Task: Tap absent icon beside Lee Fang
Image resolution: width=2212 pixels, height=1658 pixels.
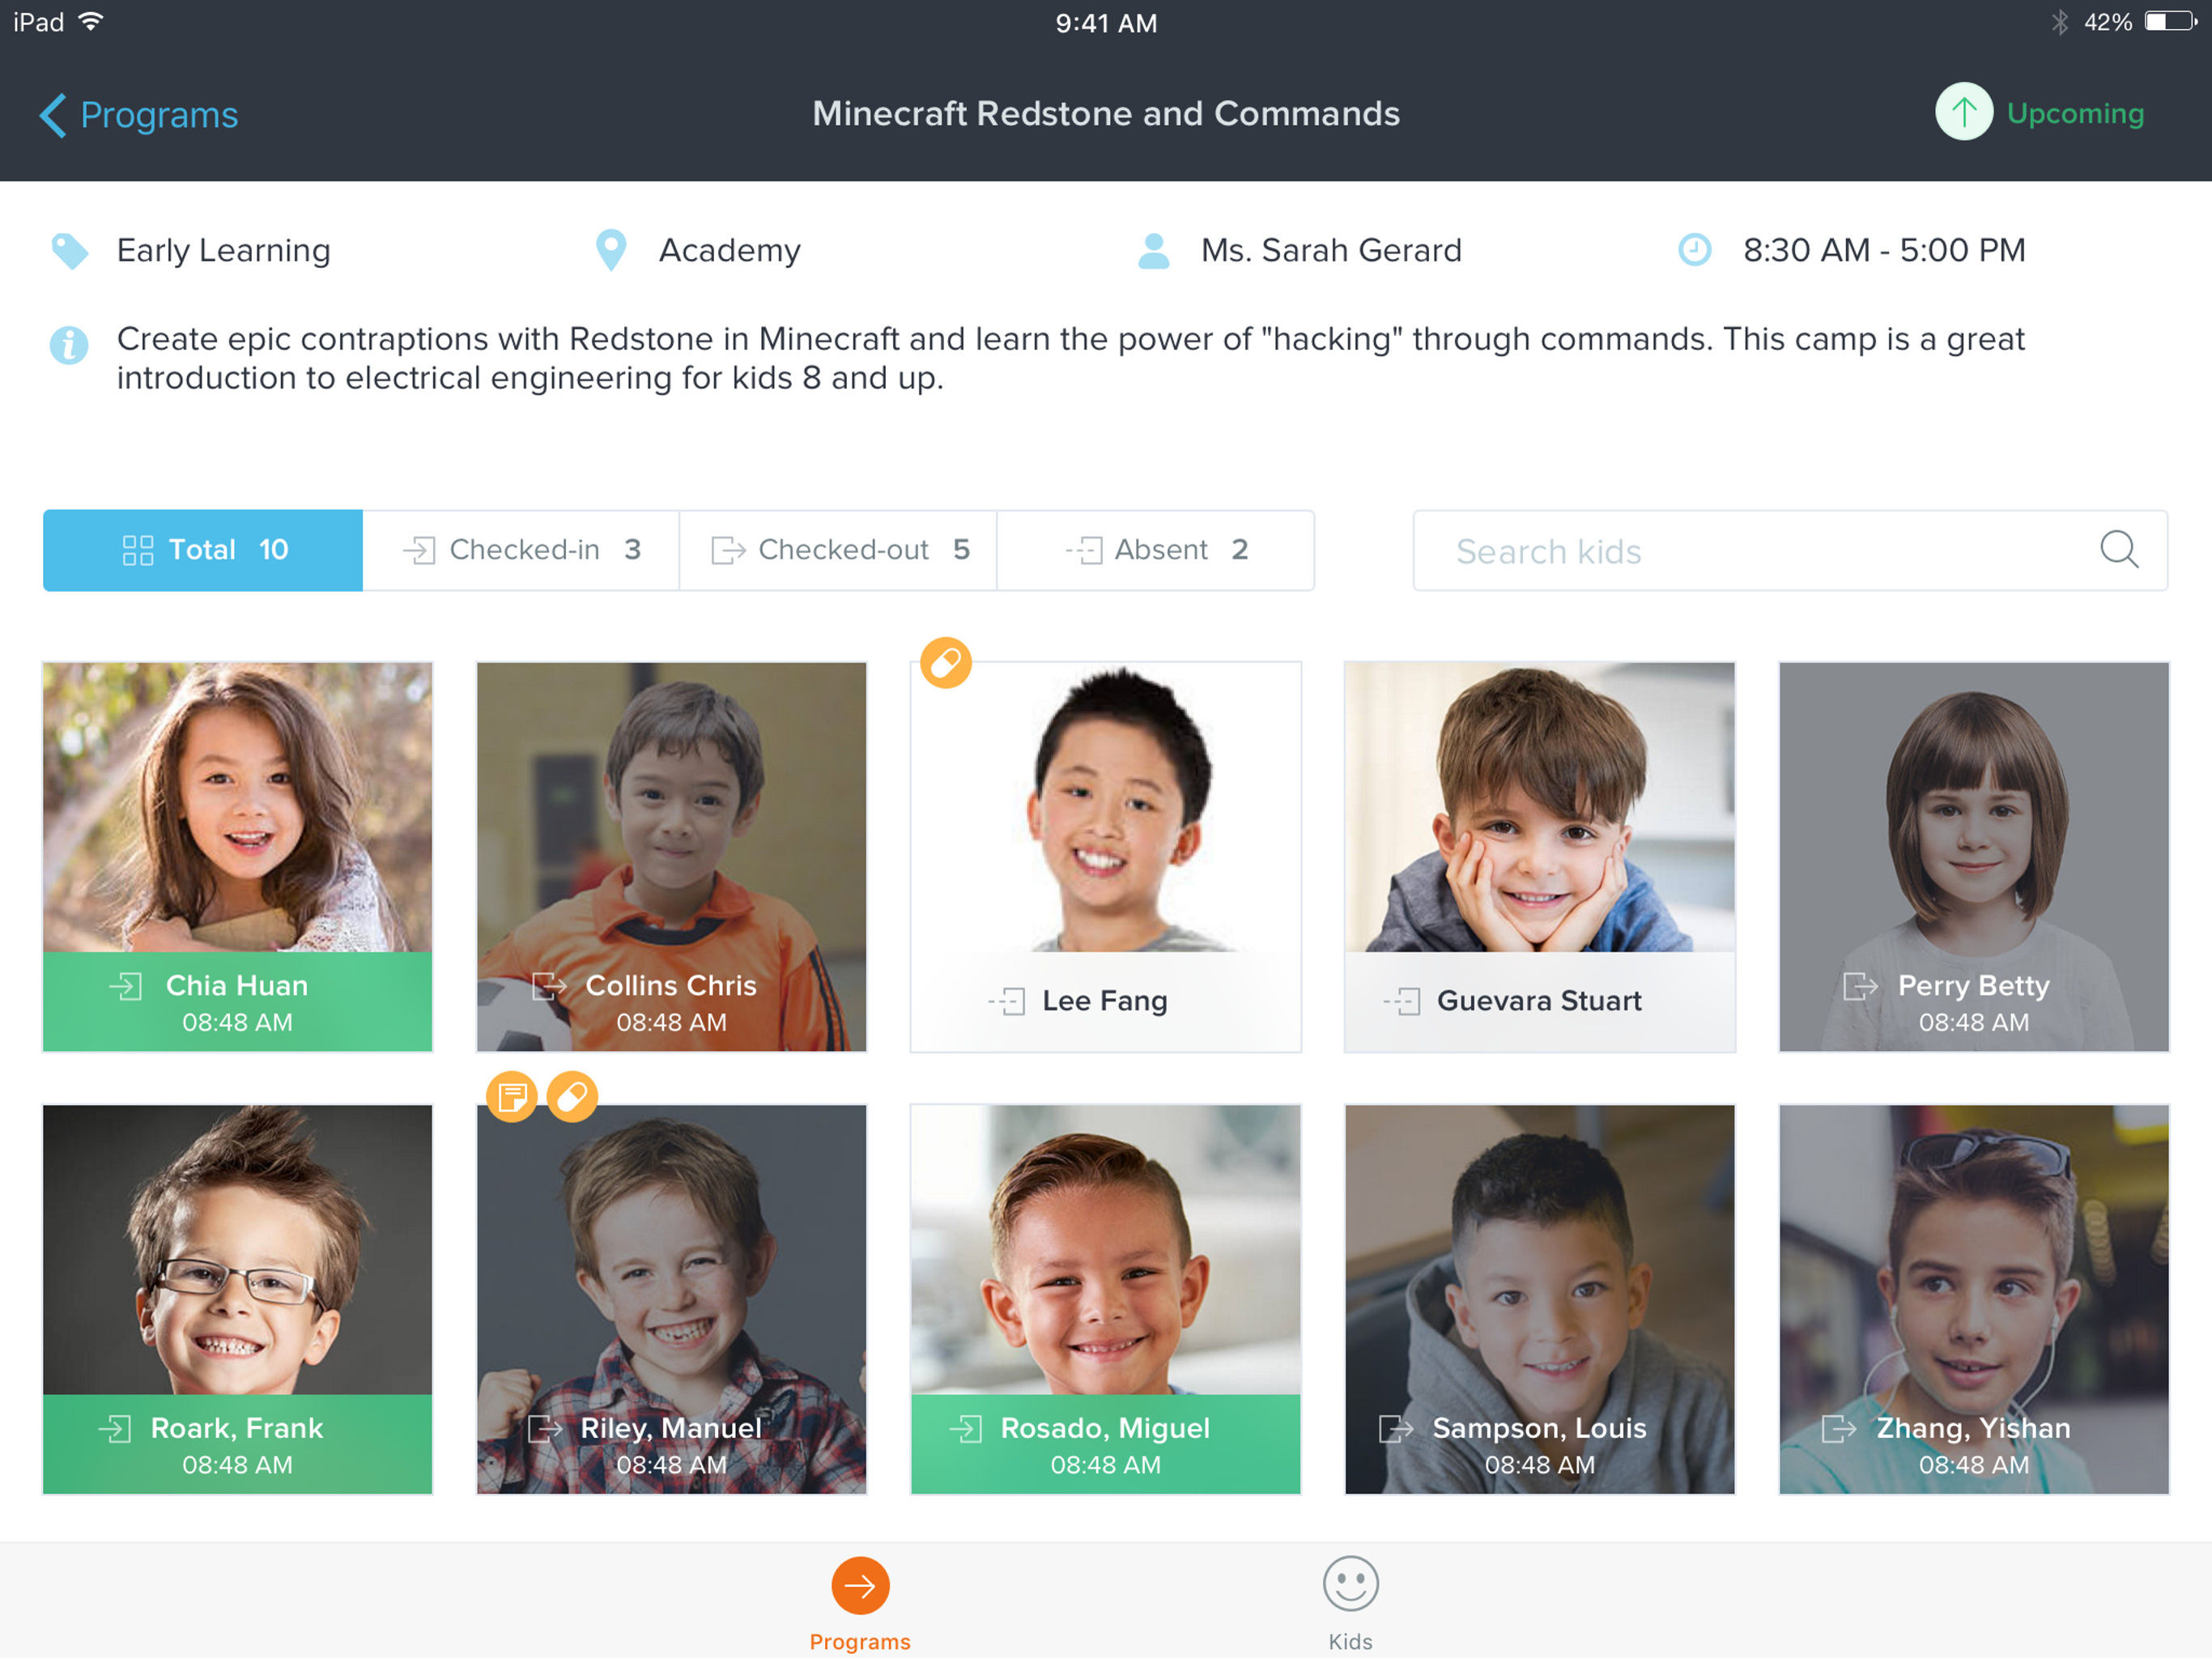Action: pyautogui.click(x=1007, y=1001)
